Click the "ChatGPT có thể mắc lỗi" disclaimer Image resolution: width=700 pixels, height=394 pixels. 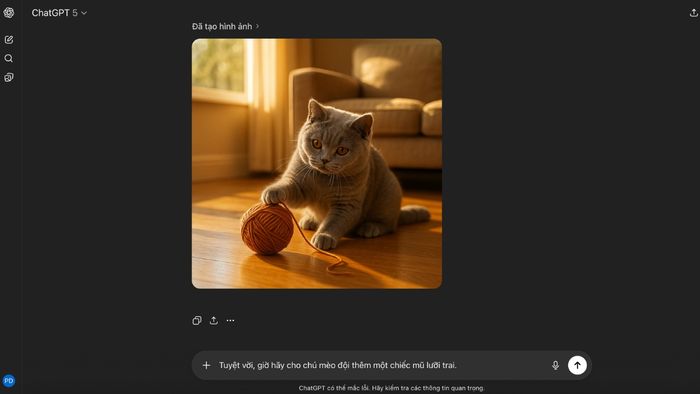pyautogui.click(x=392, y=388)
